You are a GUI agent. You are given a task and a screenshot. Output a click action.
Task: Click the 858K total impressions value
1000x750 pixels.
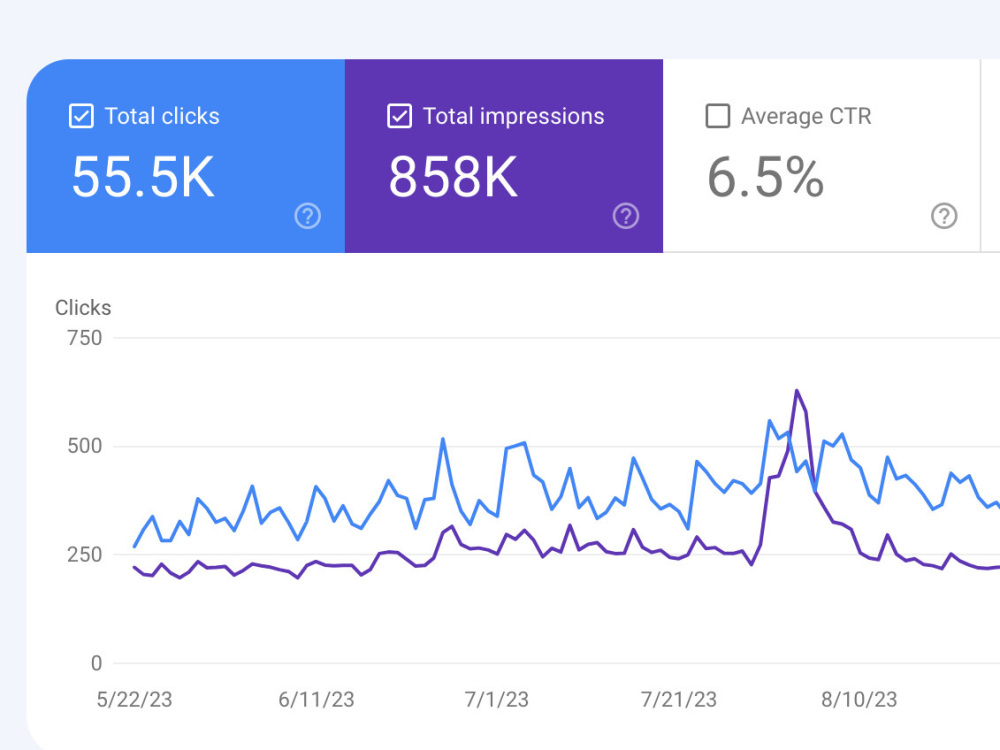tap(453, 177)
